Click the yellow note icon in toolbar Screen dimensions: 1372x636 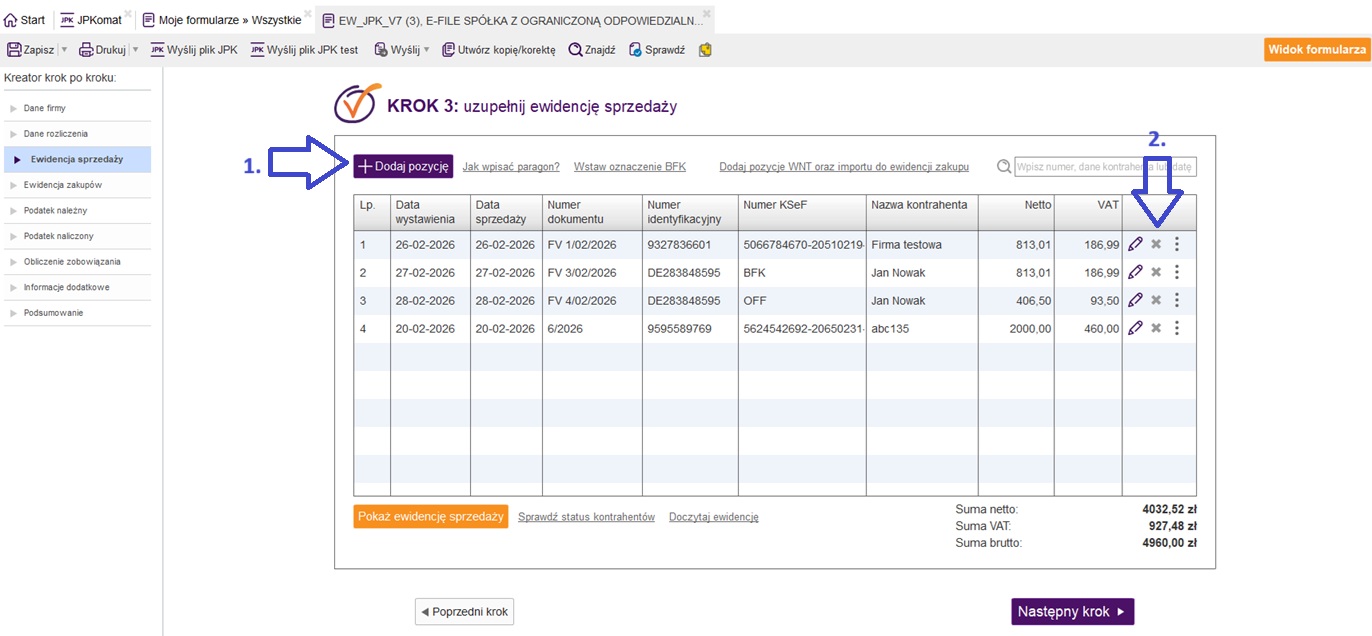705,50
